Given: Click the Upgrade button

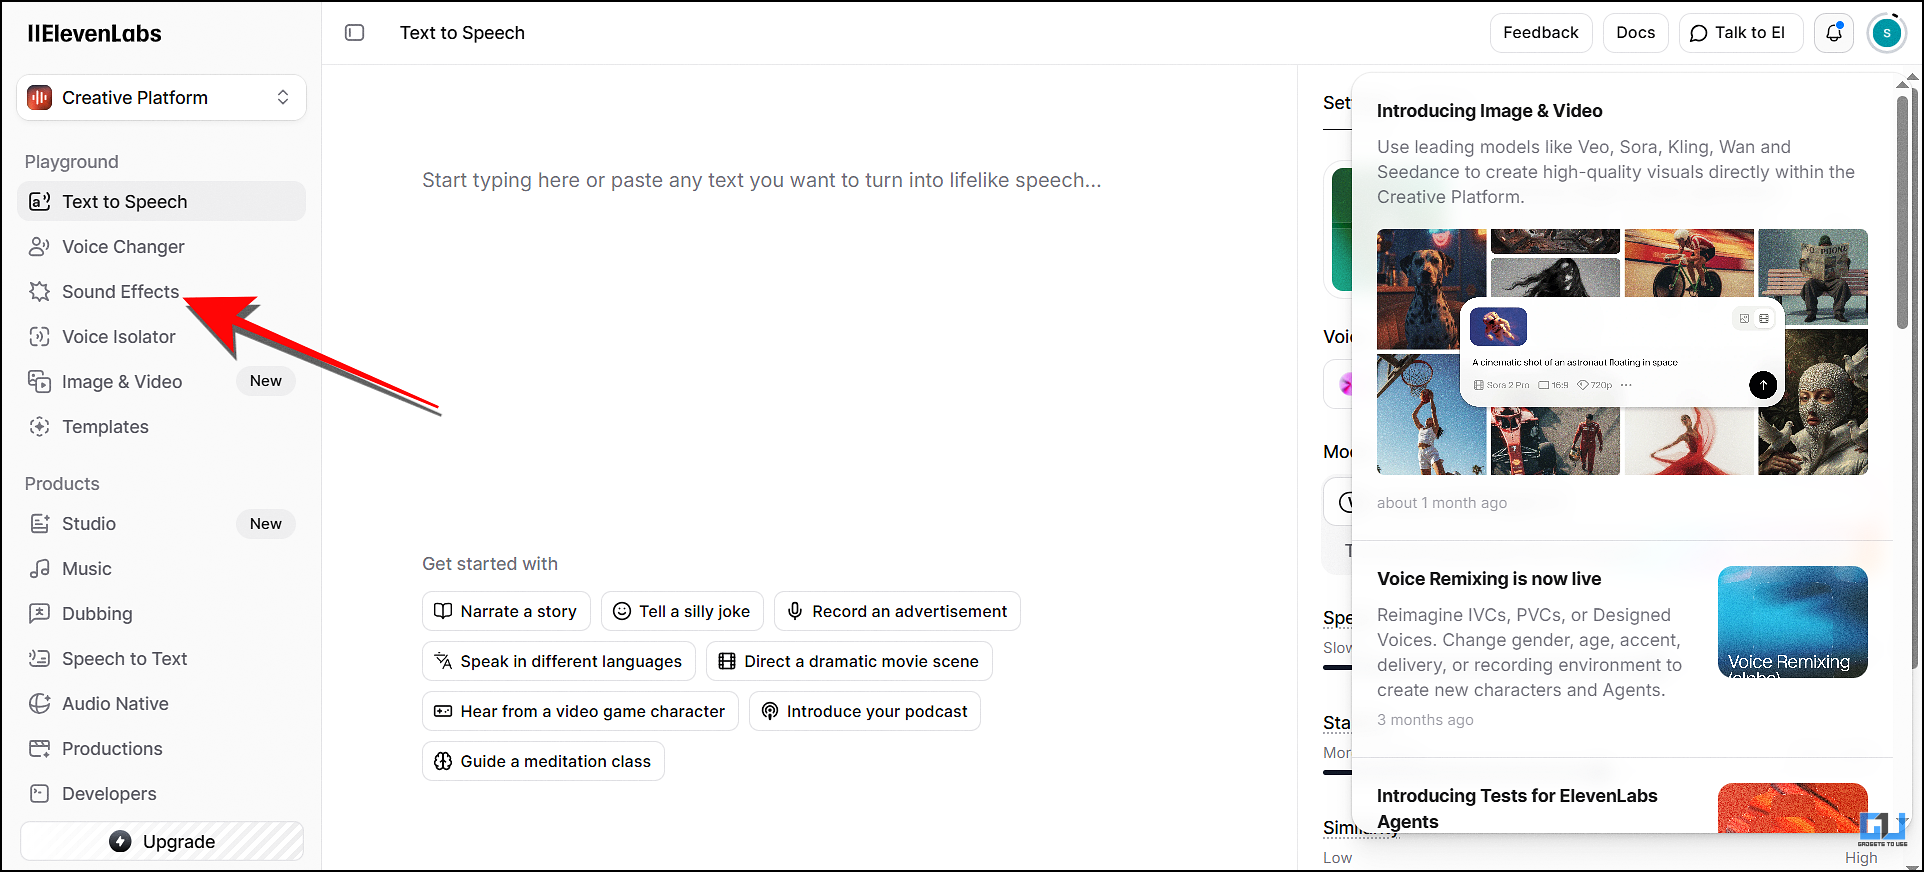Looking at the screenshot, I should (162, 841).
